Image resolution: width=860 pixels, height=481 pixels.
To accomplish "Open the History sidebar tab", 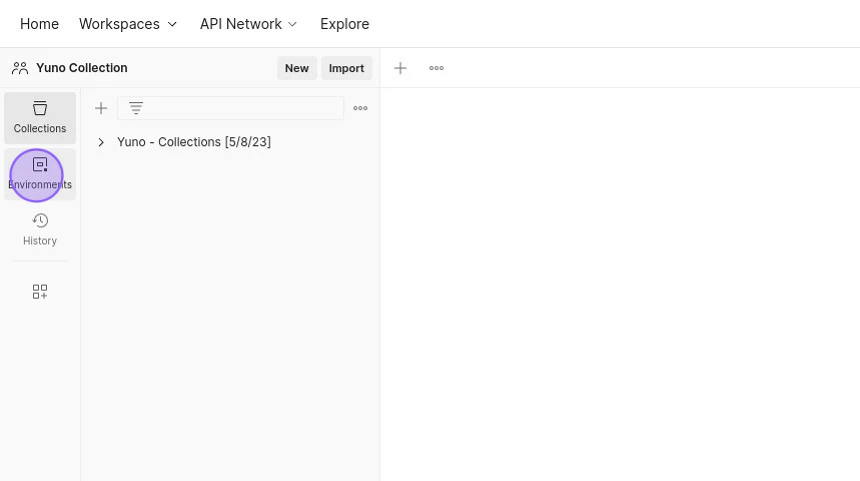I will click(39, 230).
